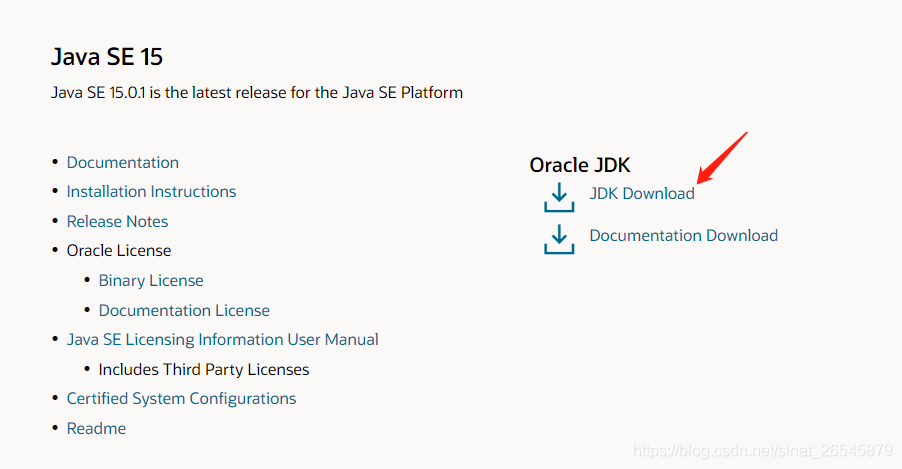Open Java SE Licensing Information User Manual
902x469 pixels.
point(223,340)
